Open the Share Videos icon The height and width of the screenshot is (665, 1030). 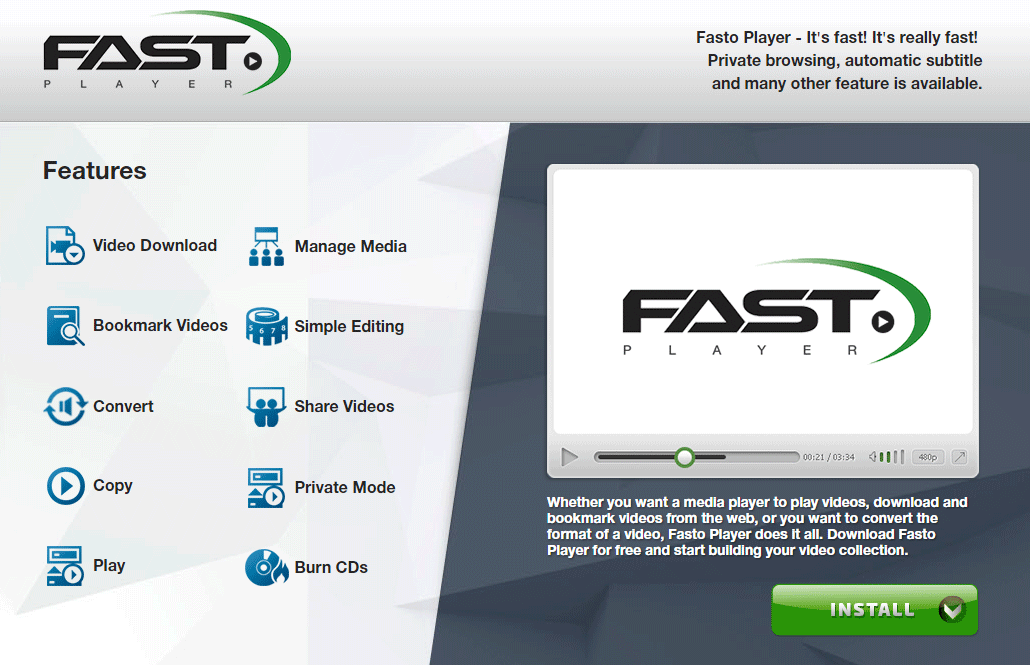pyautogui.click(x=266, y=407)
